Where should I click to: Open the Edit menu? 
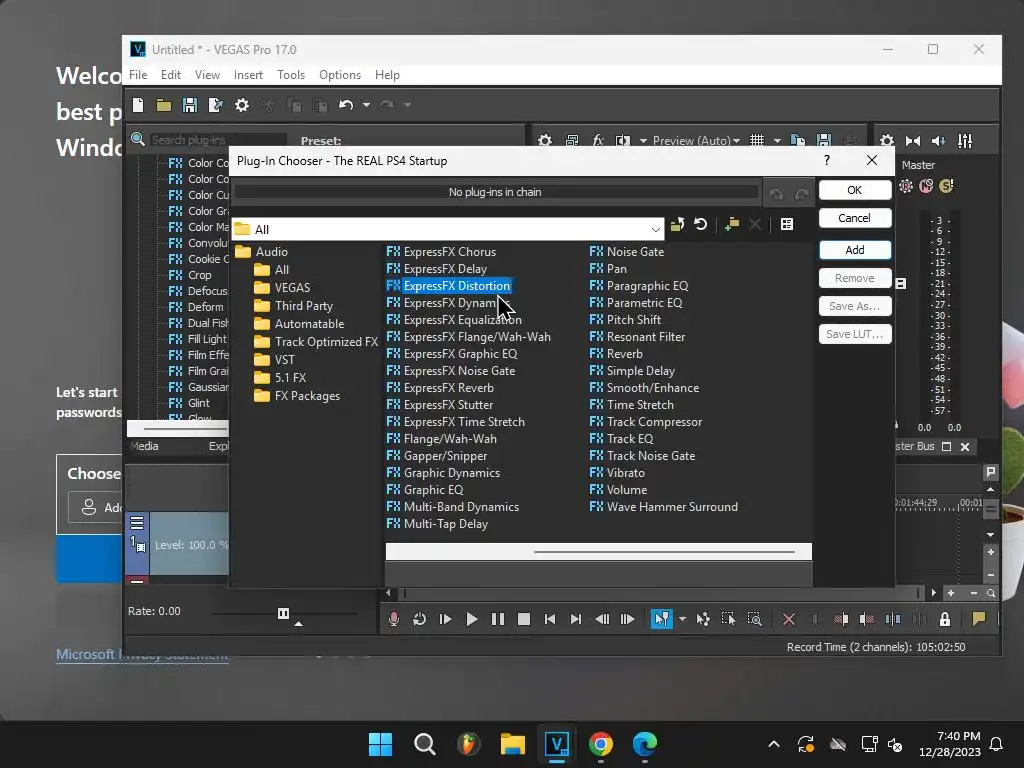(170, 75)
